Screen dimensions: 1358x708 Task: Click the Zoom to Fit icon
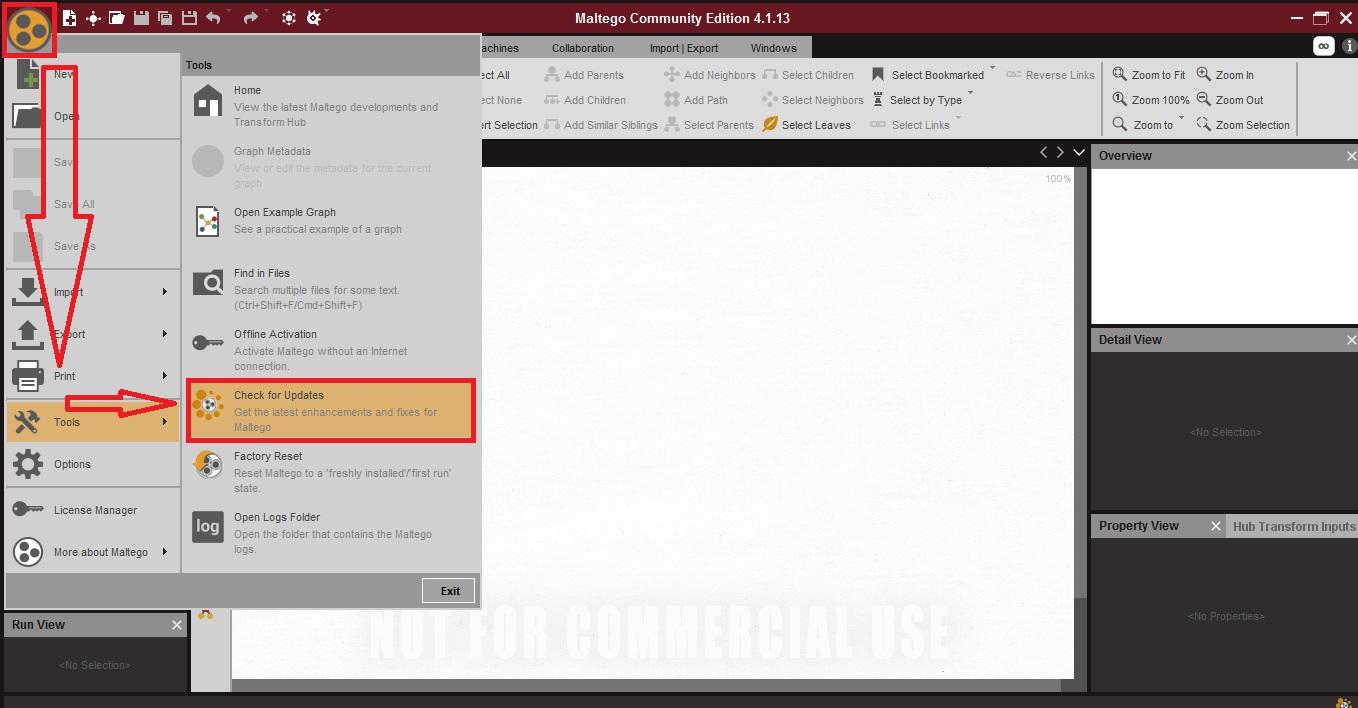coord(1120,74)
